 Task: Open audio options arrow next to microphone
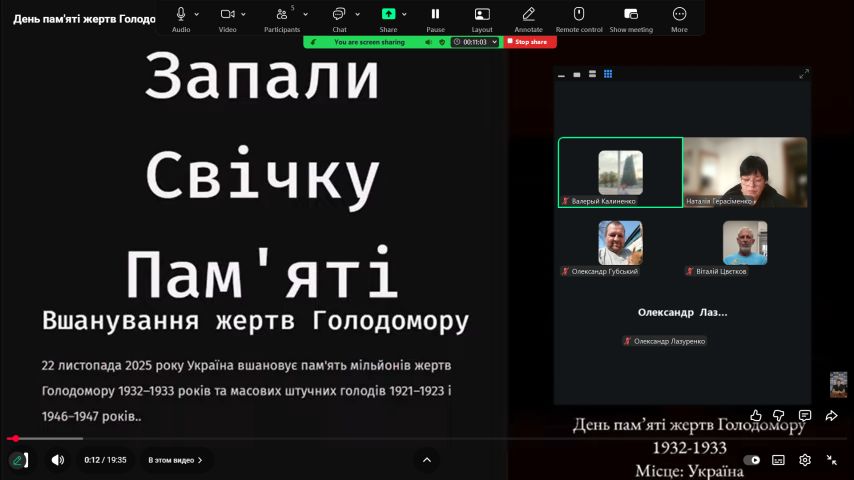pos(197,14)
